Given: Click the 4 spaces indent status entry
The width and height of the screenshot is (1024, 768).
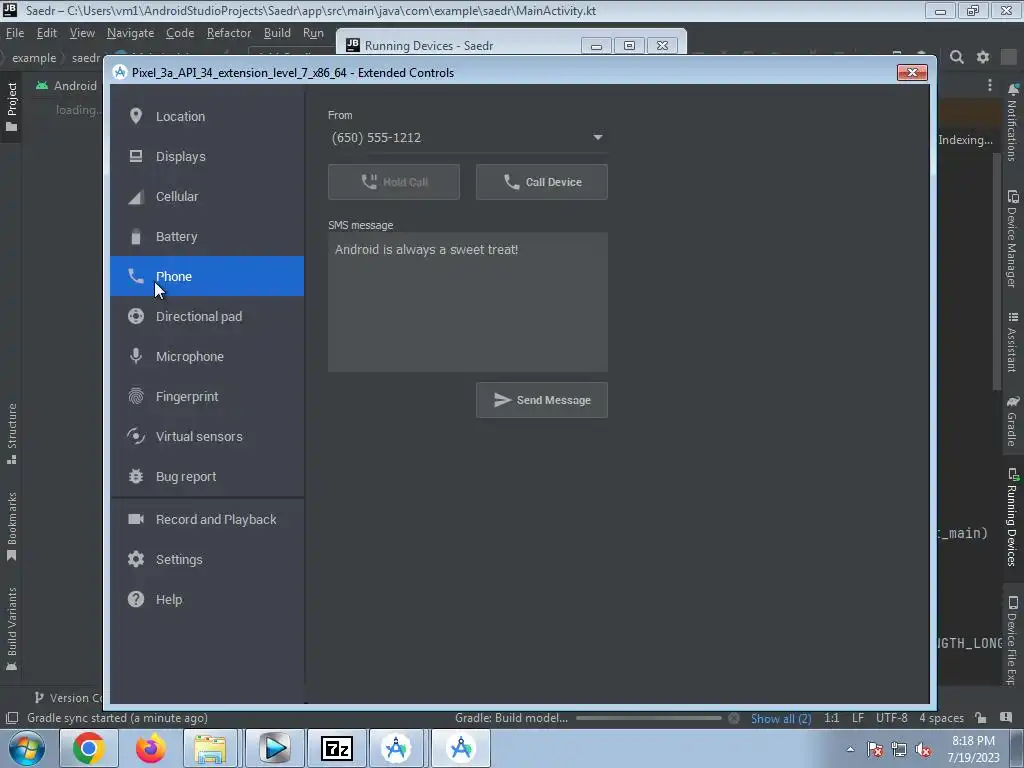Looking at the screenshot, I should tap(941, 718).
